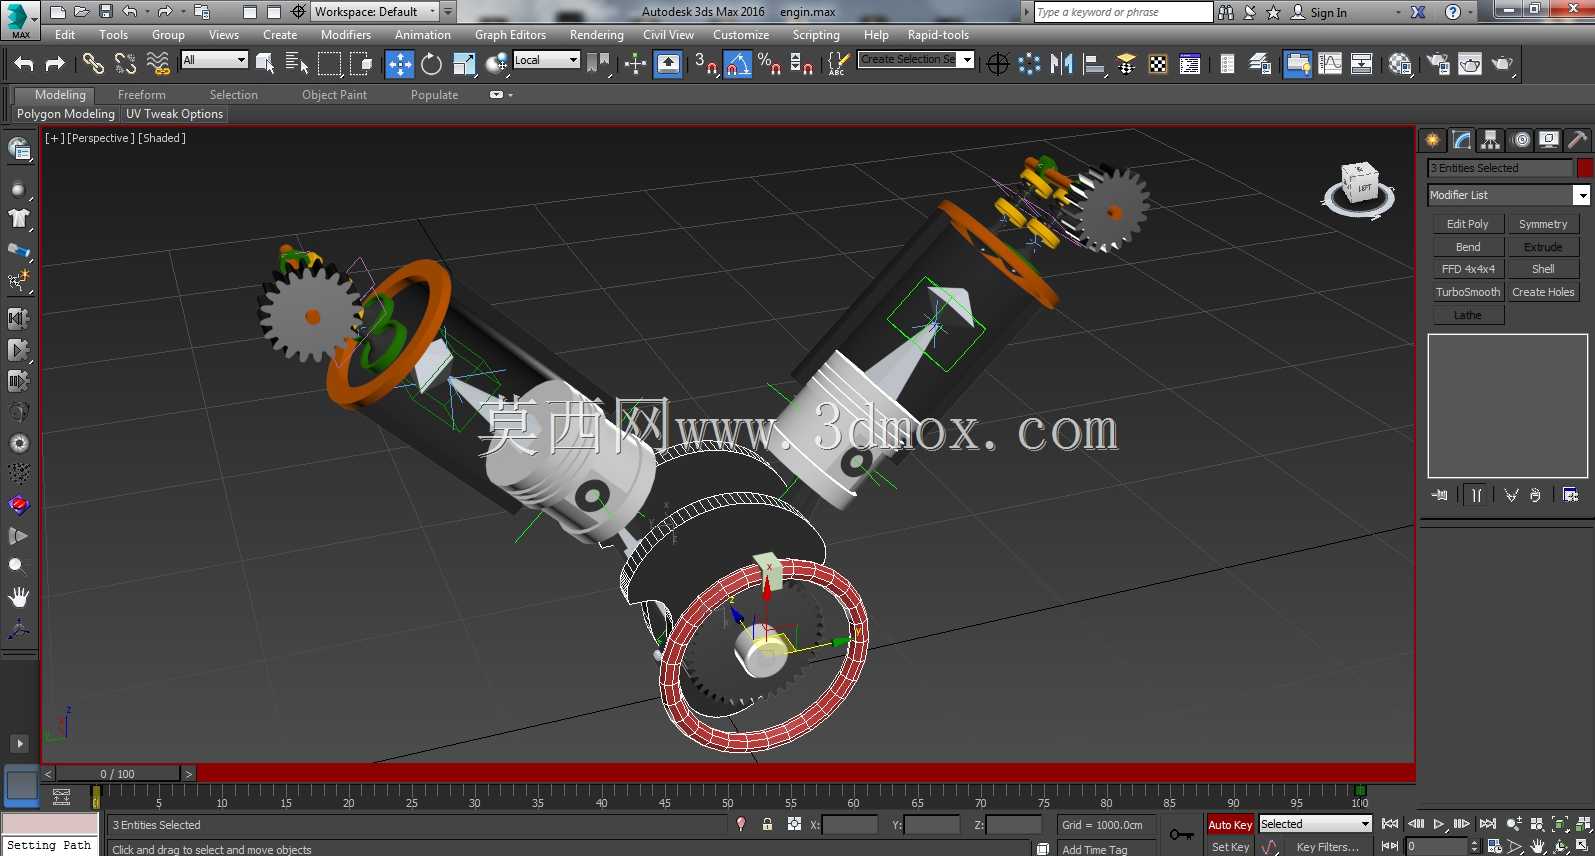Toggle the Selection Lock padlock

pyautogui.click(x=767, y=825)
